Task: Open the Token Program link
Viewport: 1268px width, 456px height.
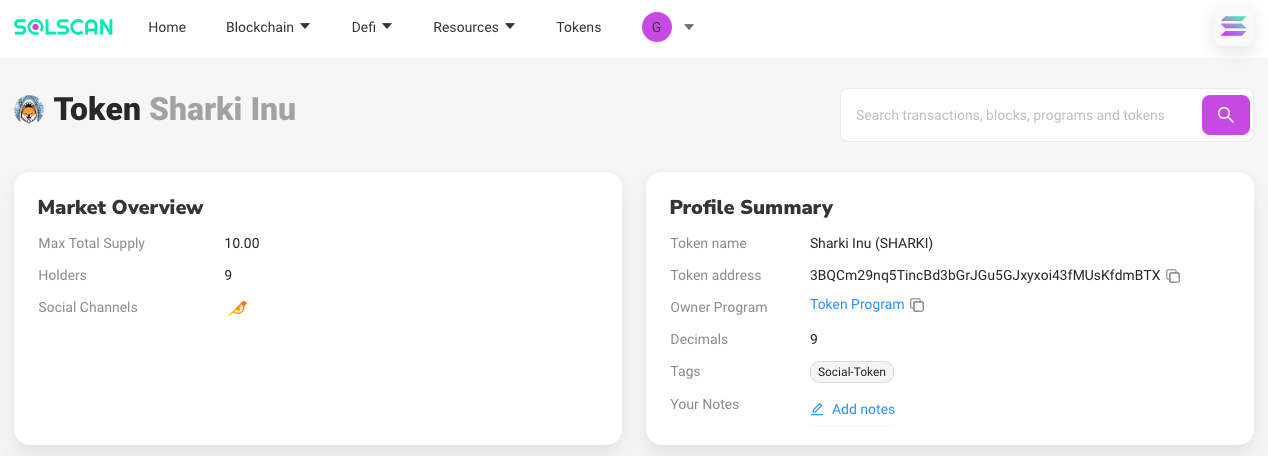Action: click(x=857, y=305)
